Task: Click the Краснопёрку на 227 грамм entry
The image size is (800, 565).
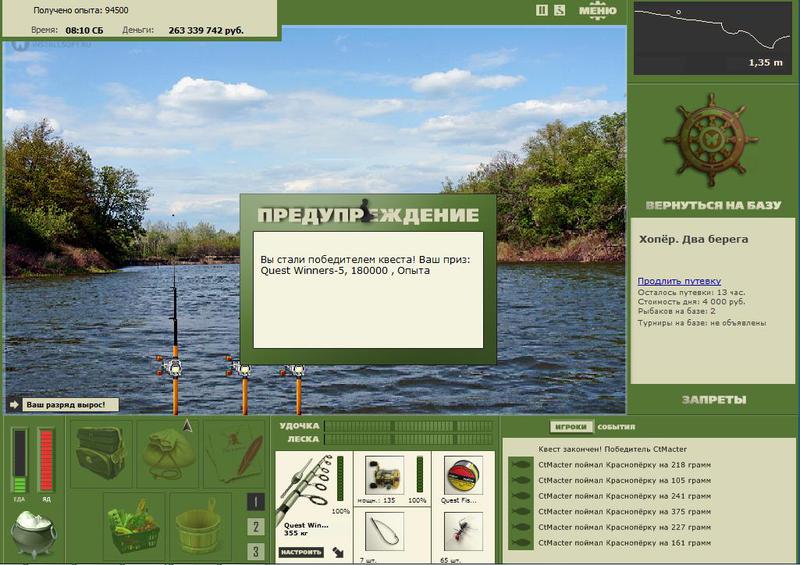Action: [624, 527]
